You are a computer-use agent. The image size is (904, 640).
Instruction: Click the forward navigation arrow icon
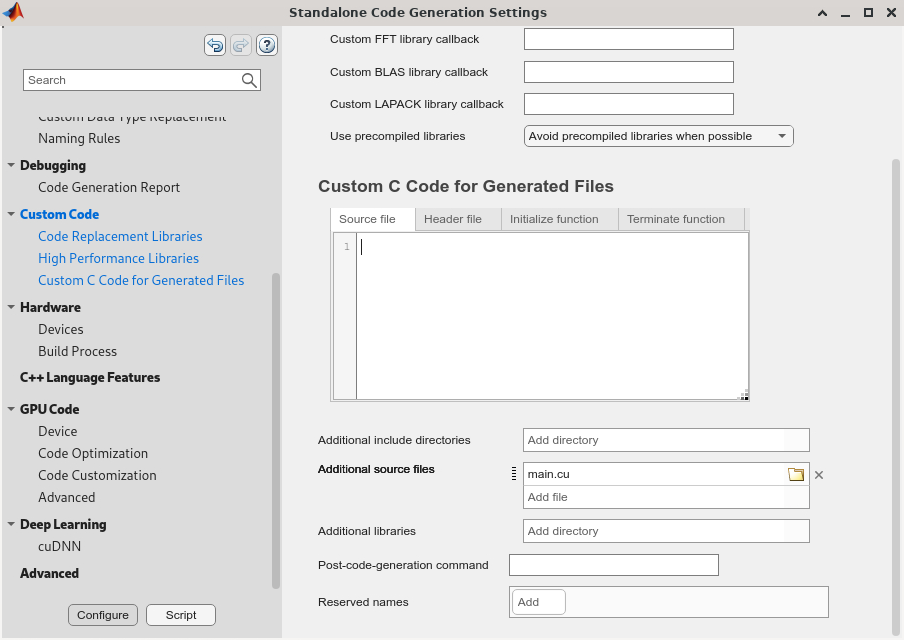pos(241,45)
